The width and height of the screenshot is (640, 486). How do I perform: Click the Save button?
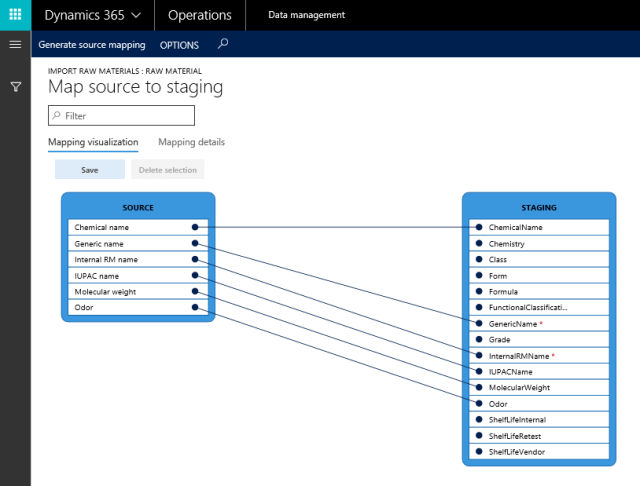tap(90, 170)
